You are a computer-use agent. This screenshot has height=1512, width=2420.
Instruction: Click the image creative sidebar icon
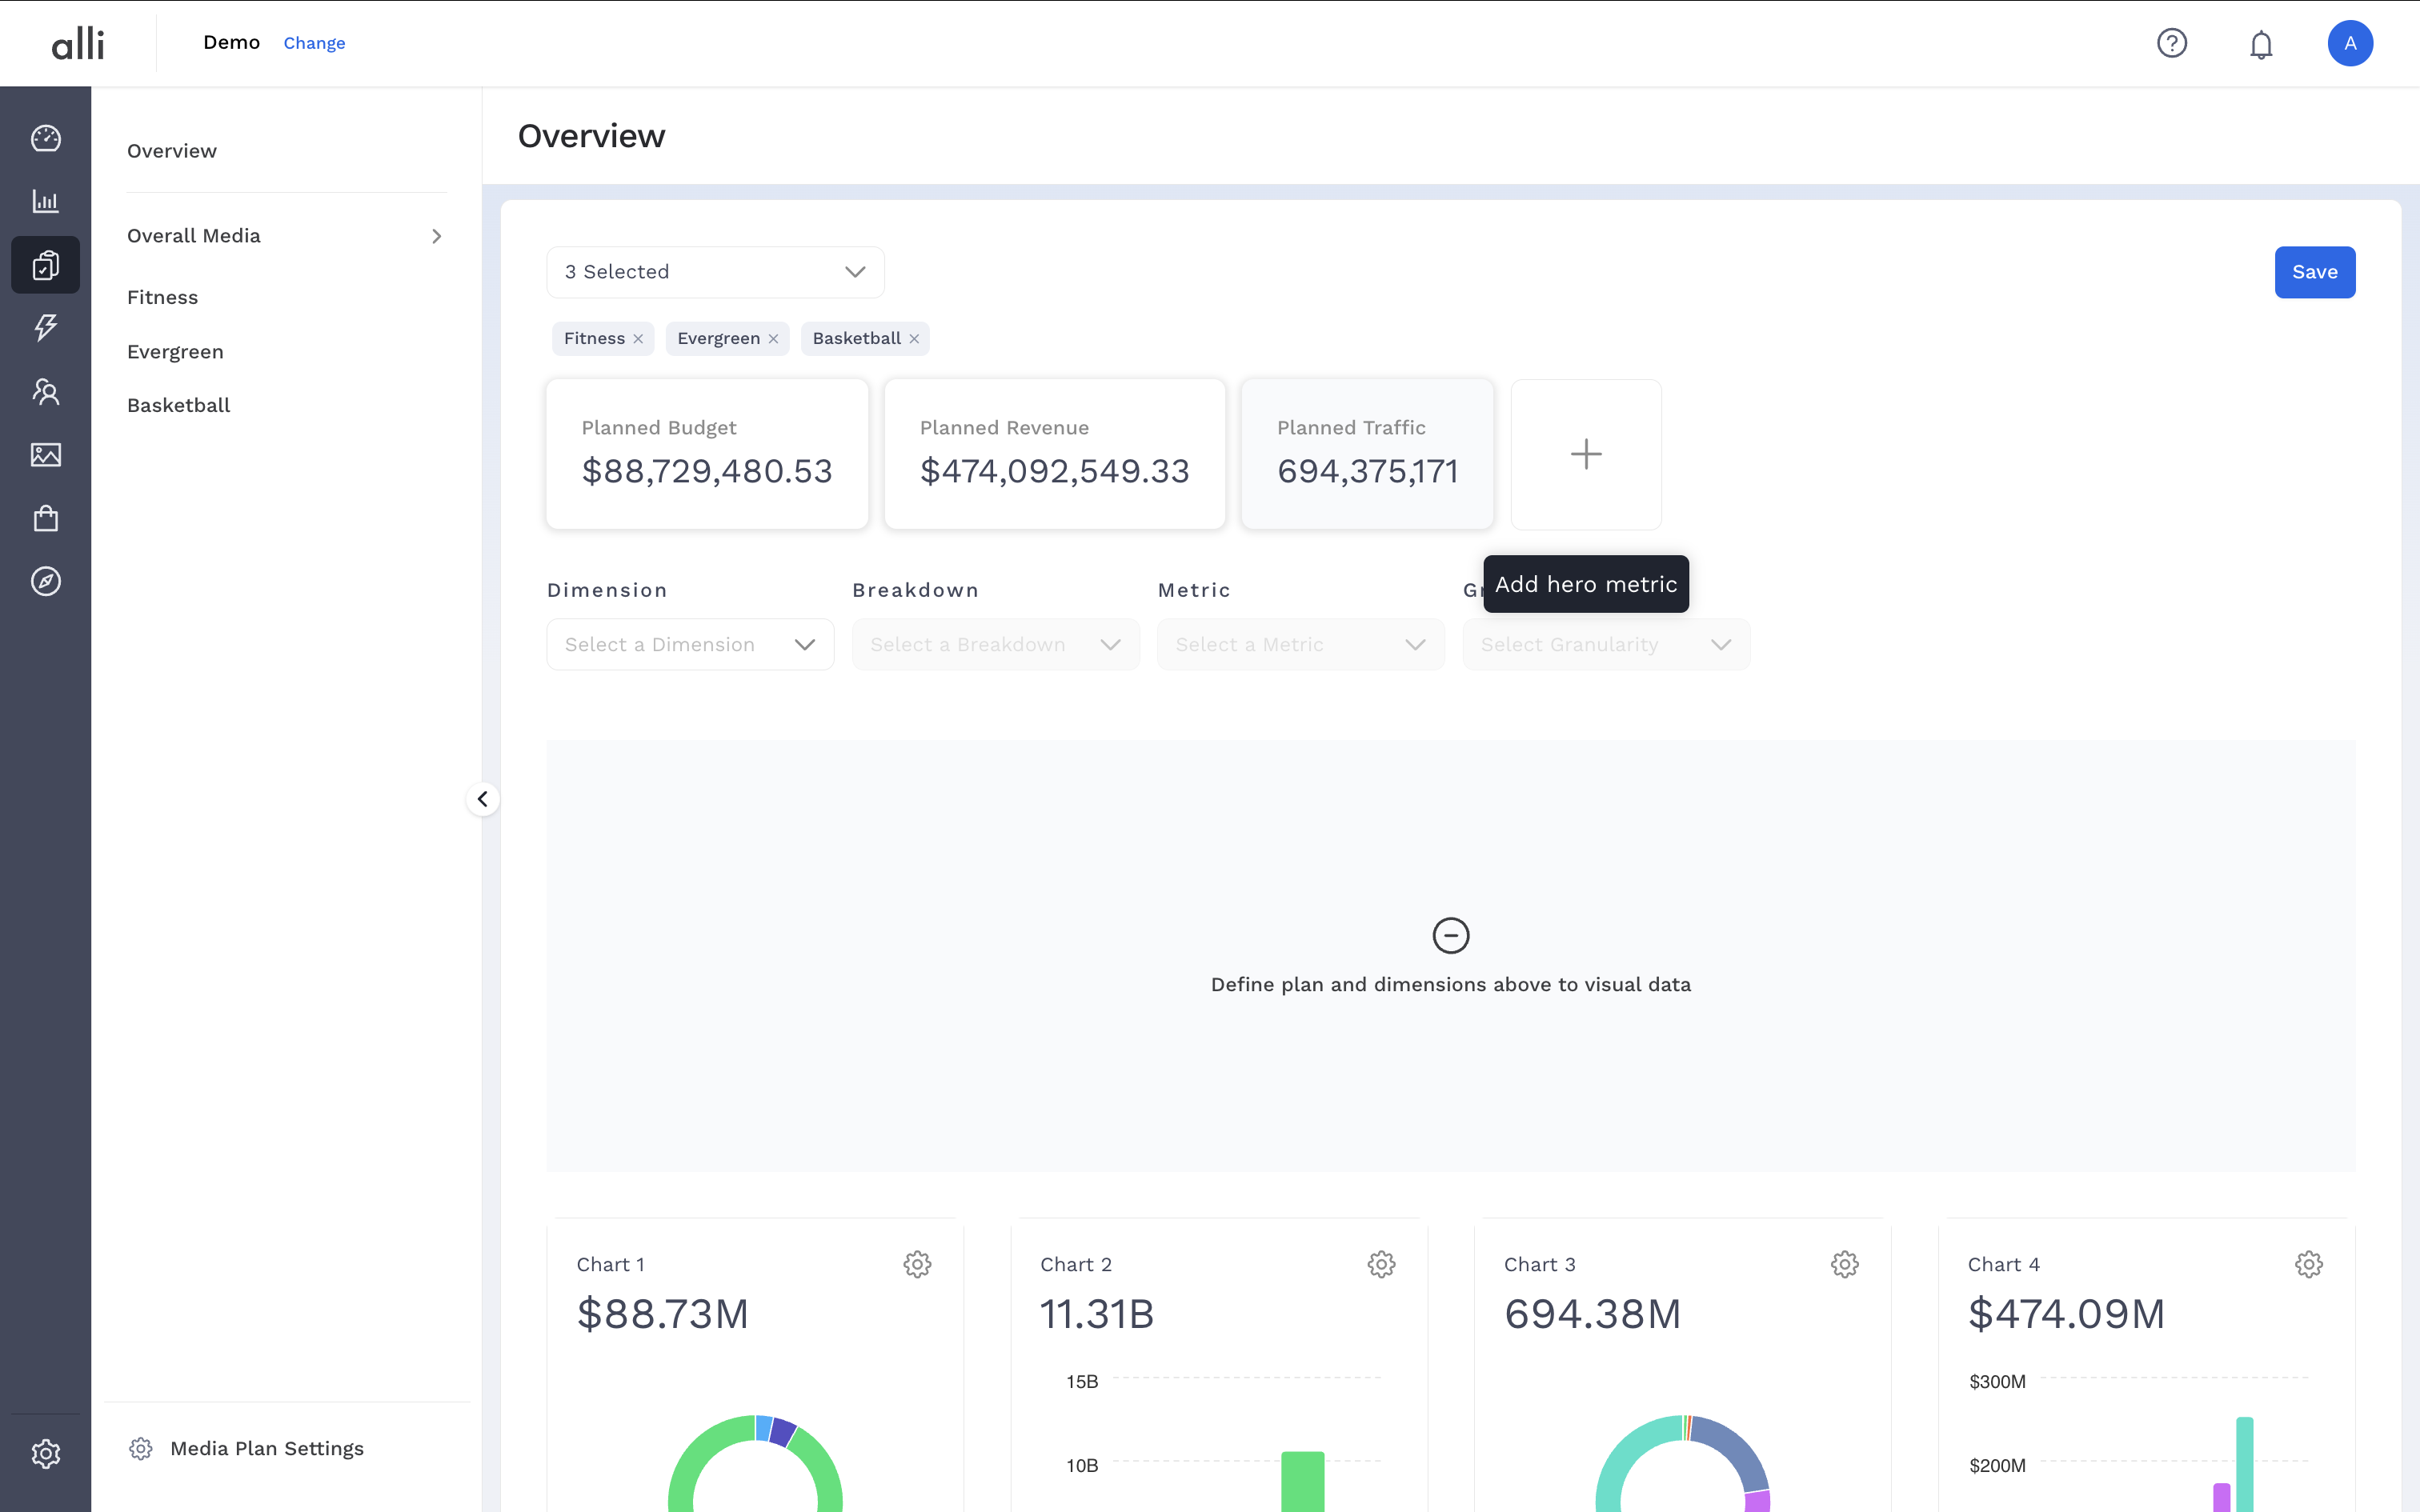(46, 455)
